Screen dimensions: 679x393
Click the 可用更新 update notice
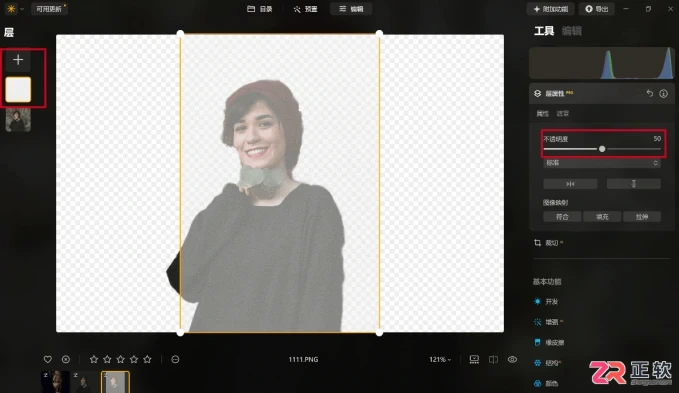coord(49,9)
